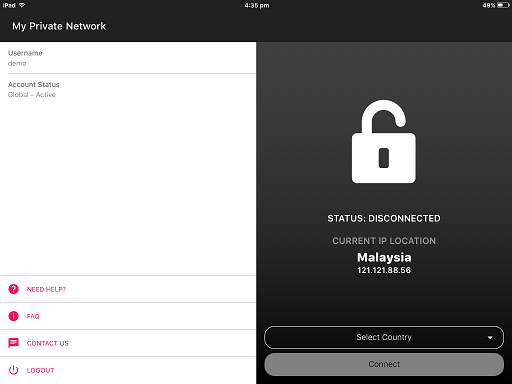
Task: Tap the open padlock status icon
Action: (x=384, y=141)
